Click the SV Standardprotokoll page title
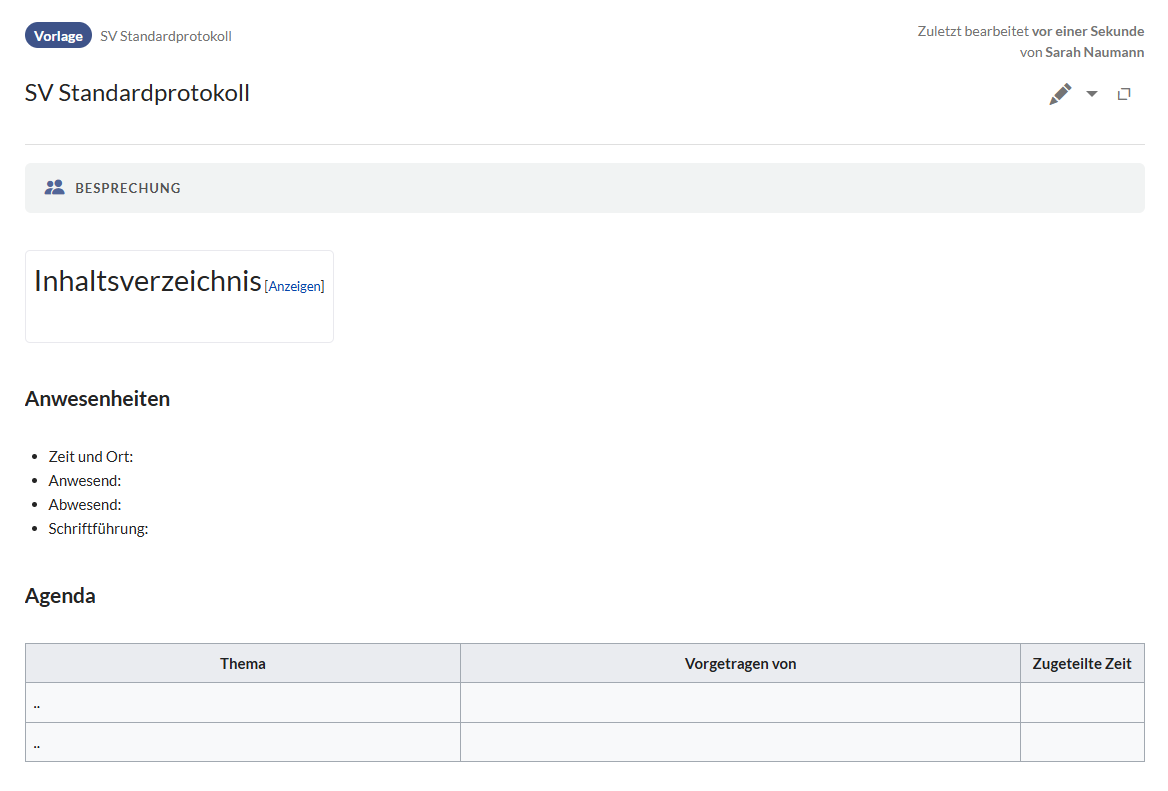 pos(137,93)
